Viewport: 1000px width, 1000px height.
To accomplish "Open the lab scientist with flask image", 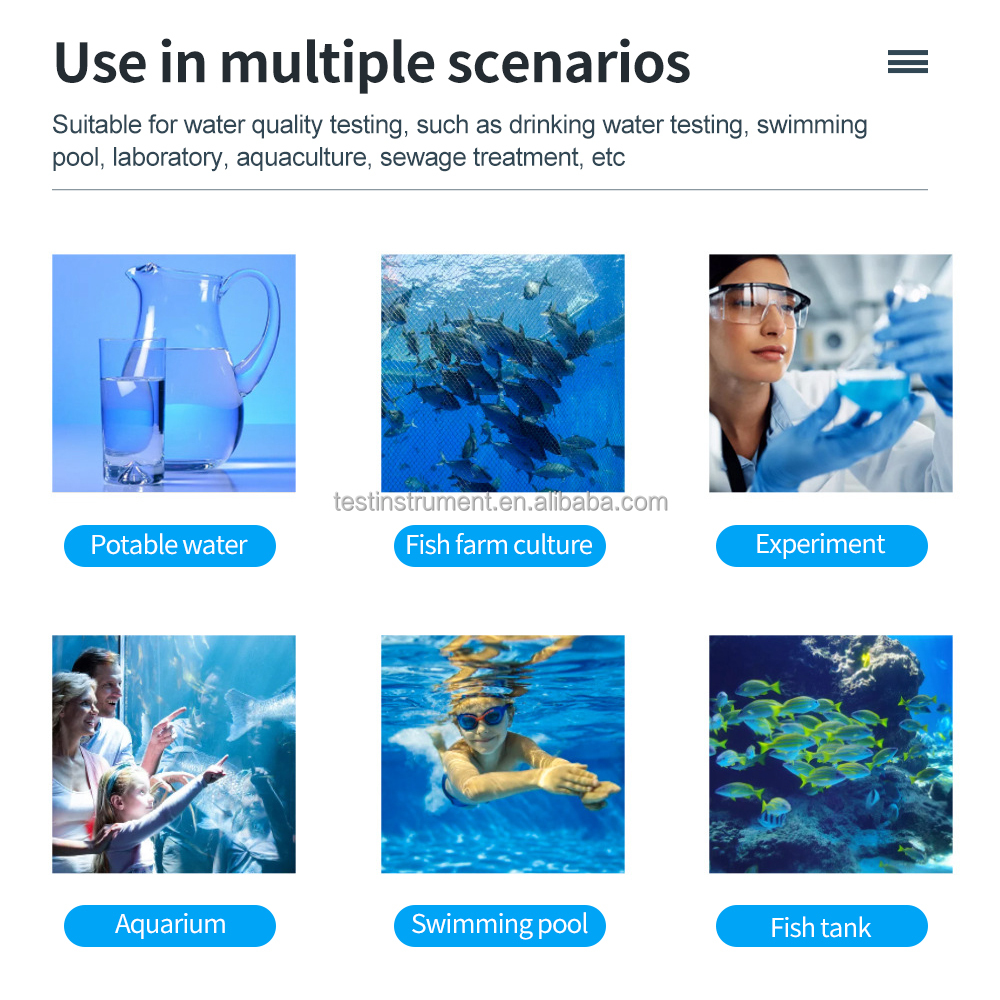I will point(830,373).
